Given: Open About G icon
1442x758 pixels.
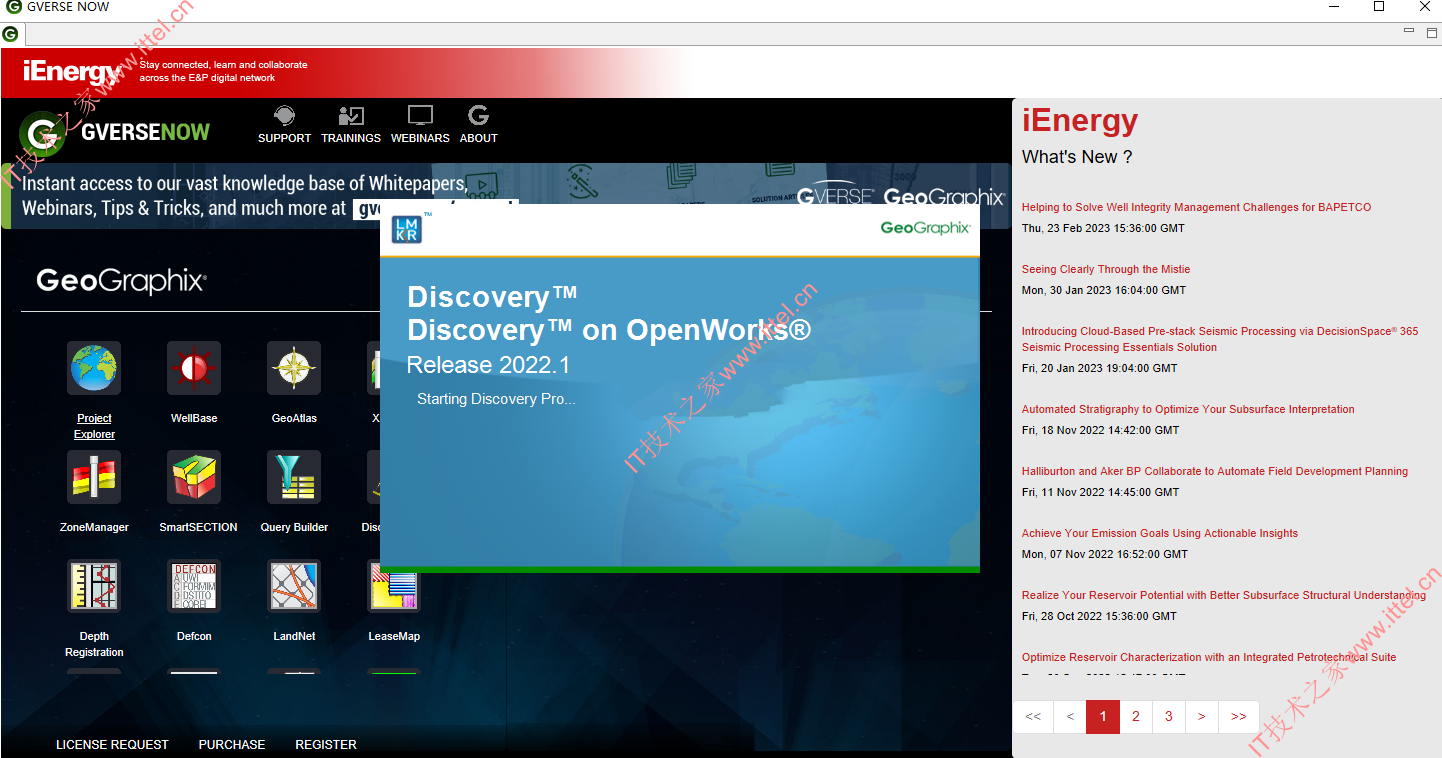Looking at the screenshot, I should [x=478, y=115].
